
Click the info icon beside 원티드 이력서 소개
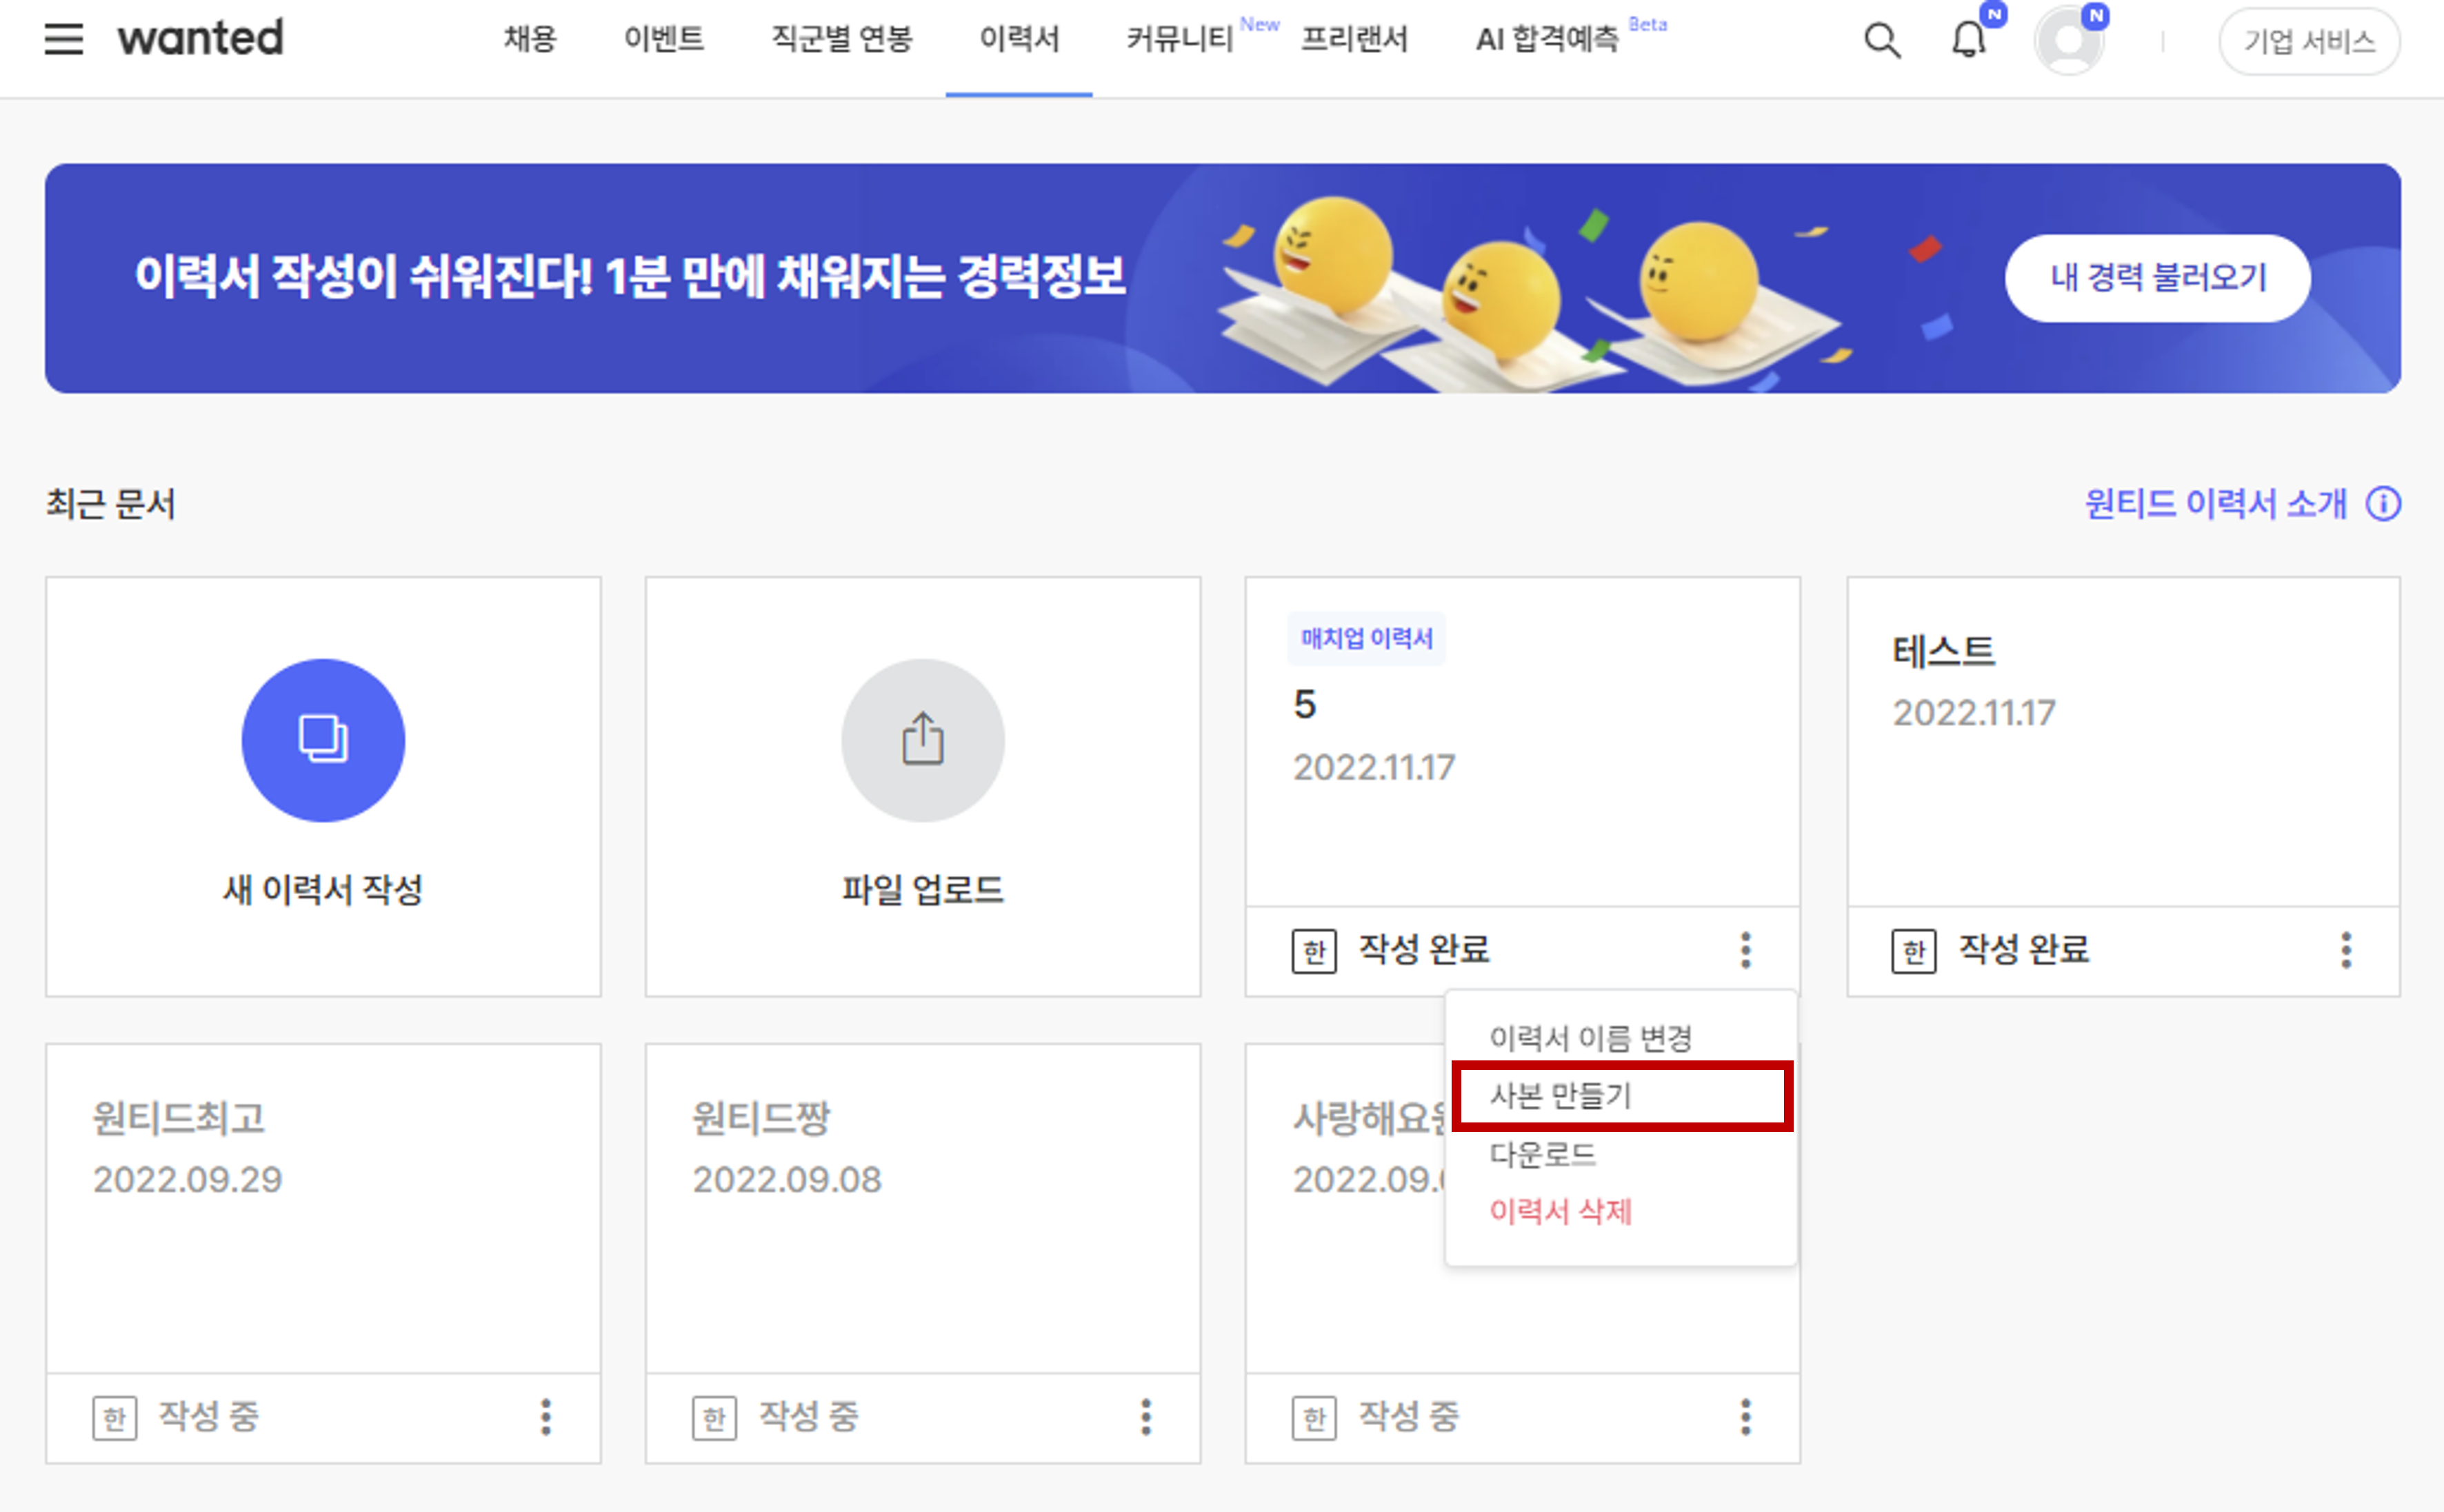[2383, 504]
